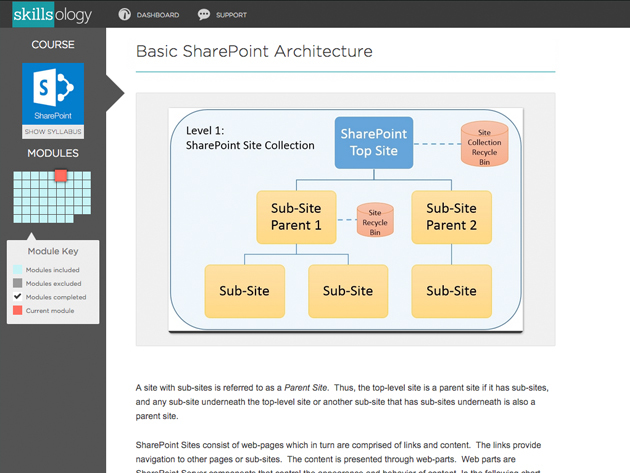Click the Site Recycle Bin cylinder

[375, 220]
